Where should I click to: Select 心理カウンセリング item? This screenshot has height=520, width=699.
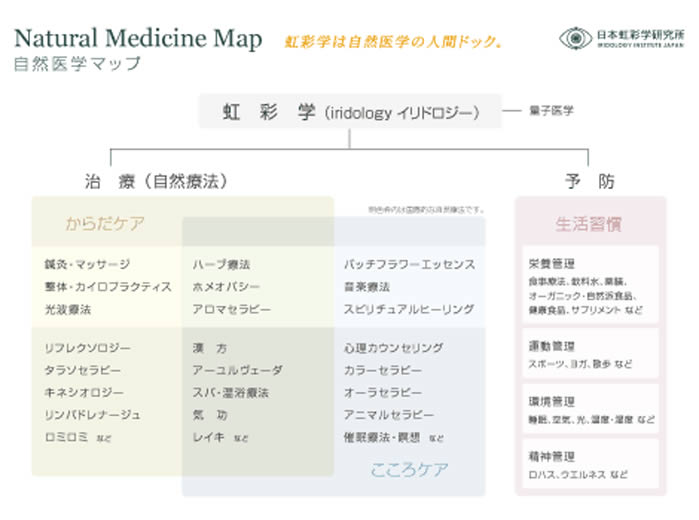[393, 348]
